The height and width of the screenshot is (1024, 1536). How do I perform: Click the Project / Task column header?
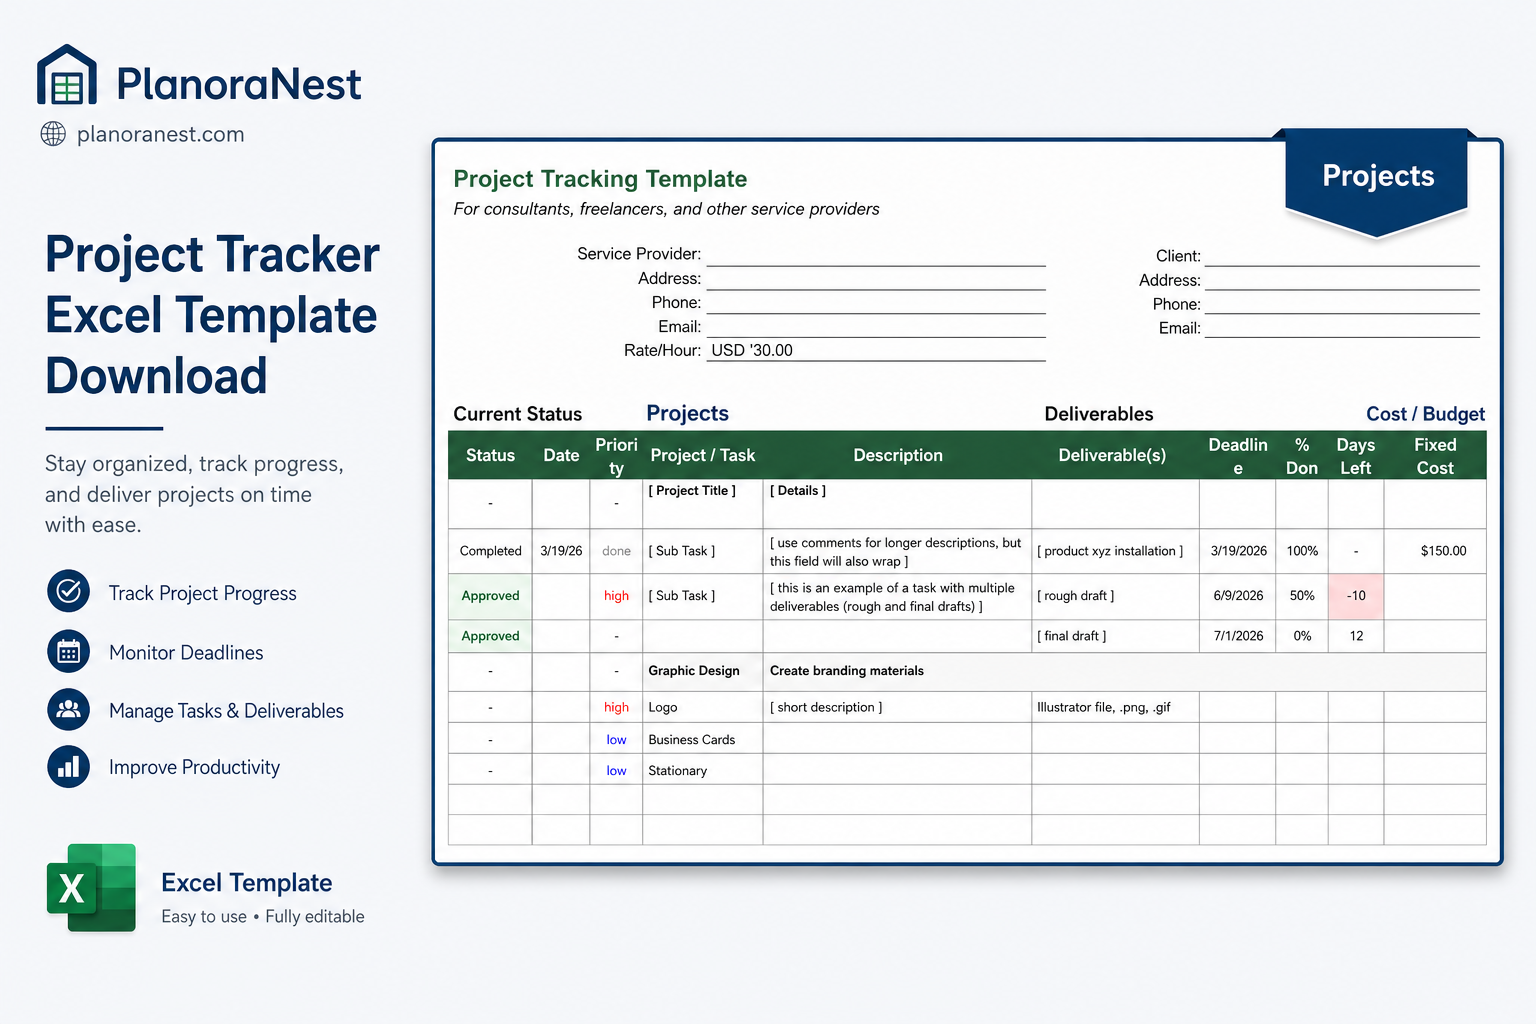click(x=702, y=455)
